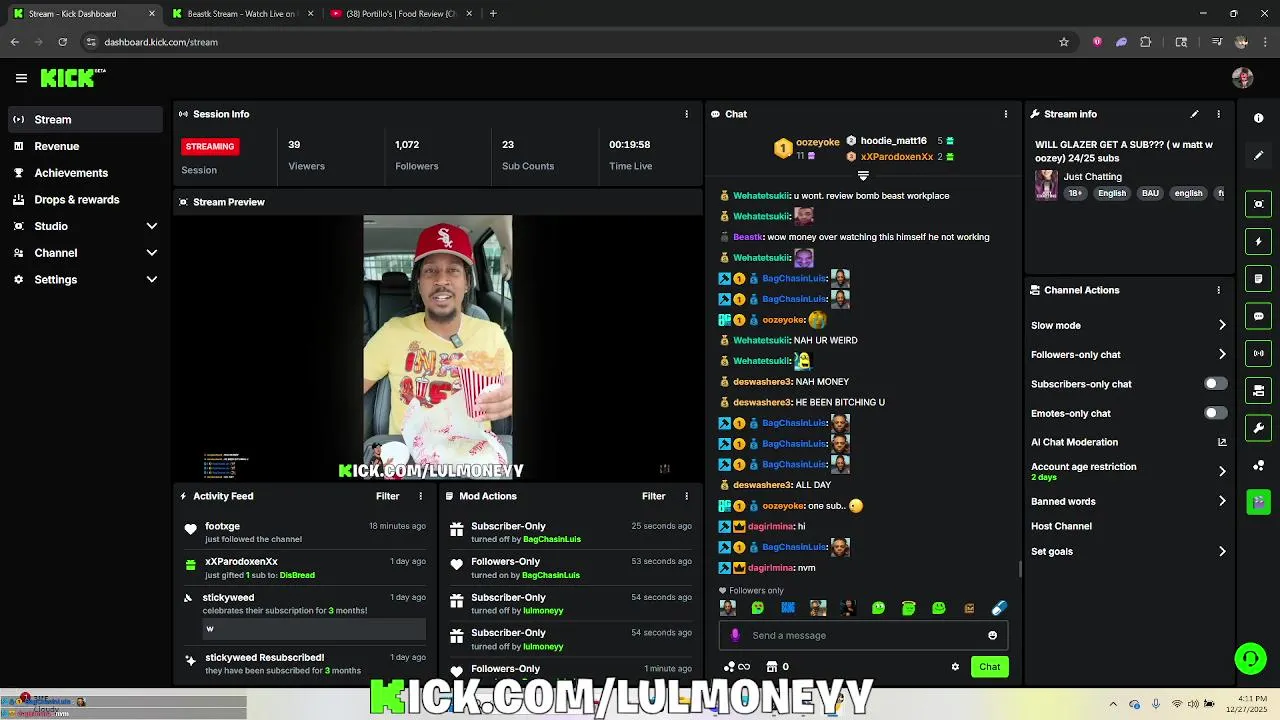The width and height of the screenshot is (1280, 720).
Task: Click the green Chat send button
Action: coord(989,667)
